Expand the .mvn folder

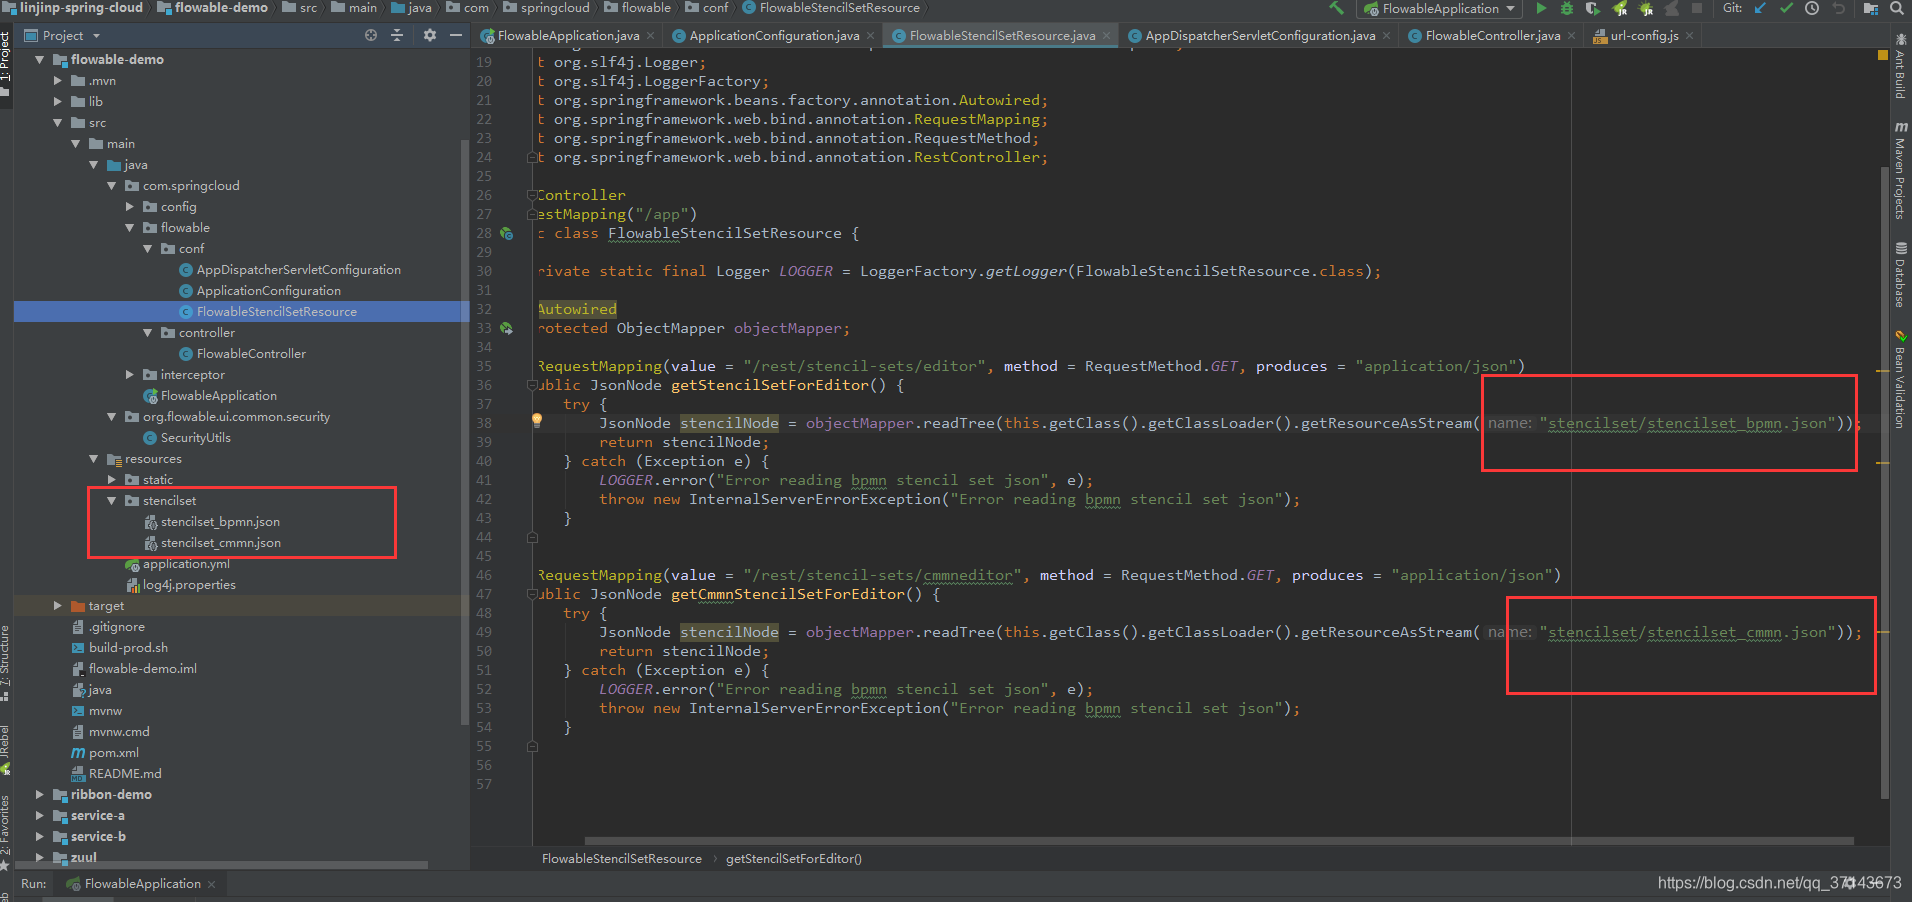pyautogui.click(x=58, y=81)
